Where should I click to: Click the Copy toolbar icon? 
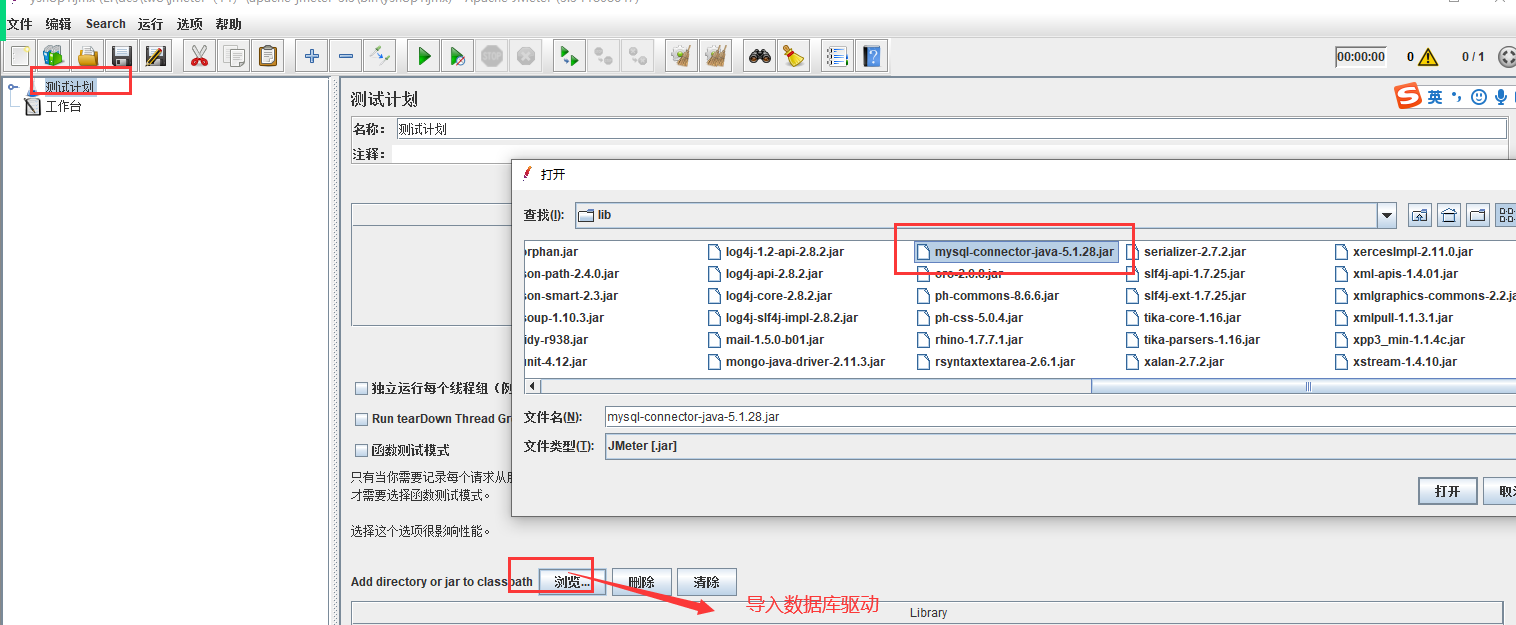click(234, 56)
